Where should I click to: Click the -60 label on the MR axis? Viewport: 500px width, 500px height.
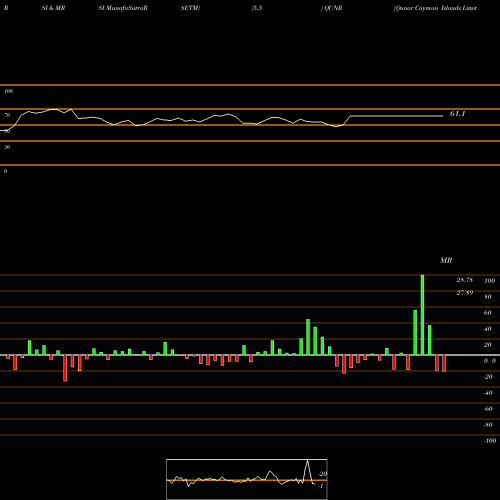point(488,409)
